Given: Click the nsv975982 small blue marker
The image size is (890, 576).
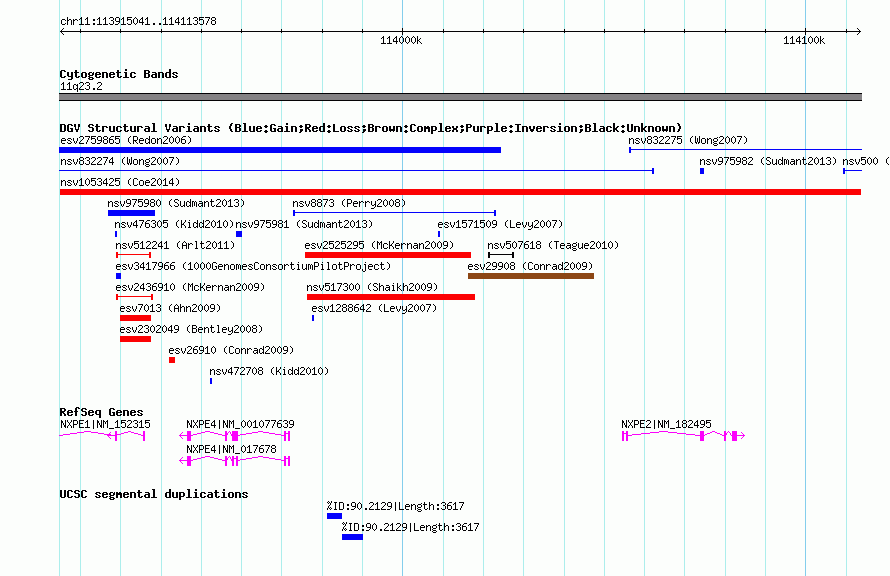Looking at the screenshot, I should point(702,171).
